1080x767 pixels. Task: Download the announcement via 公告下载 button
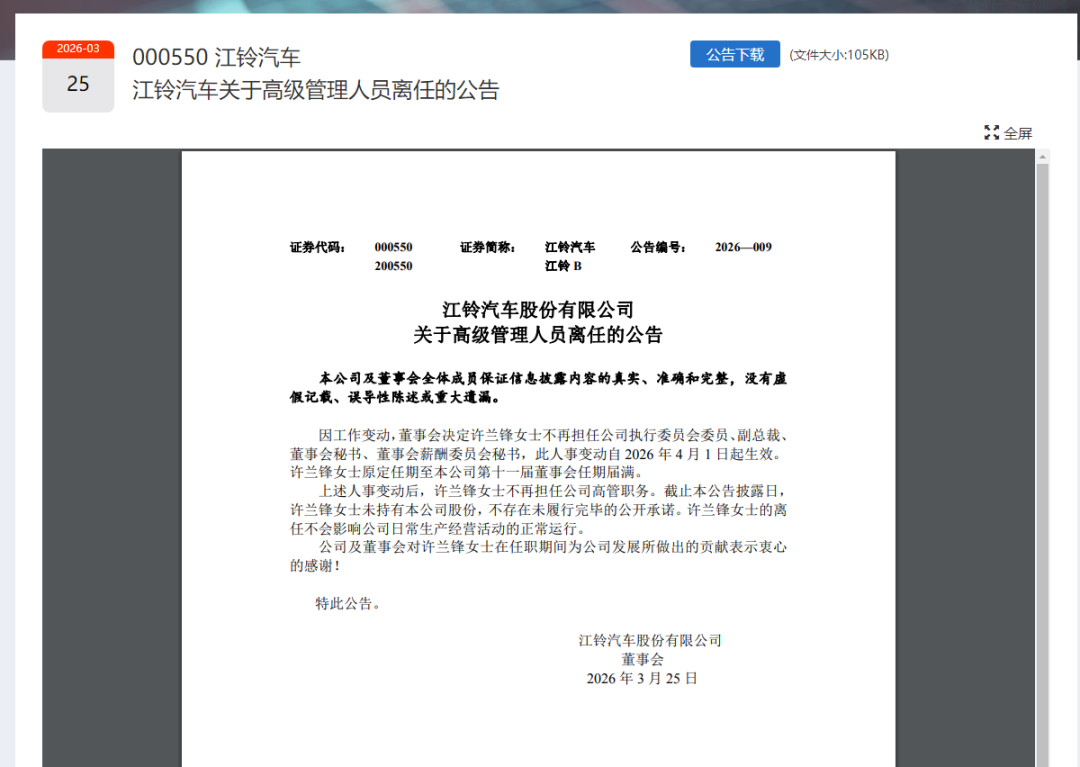click(734, 55)
